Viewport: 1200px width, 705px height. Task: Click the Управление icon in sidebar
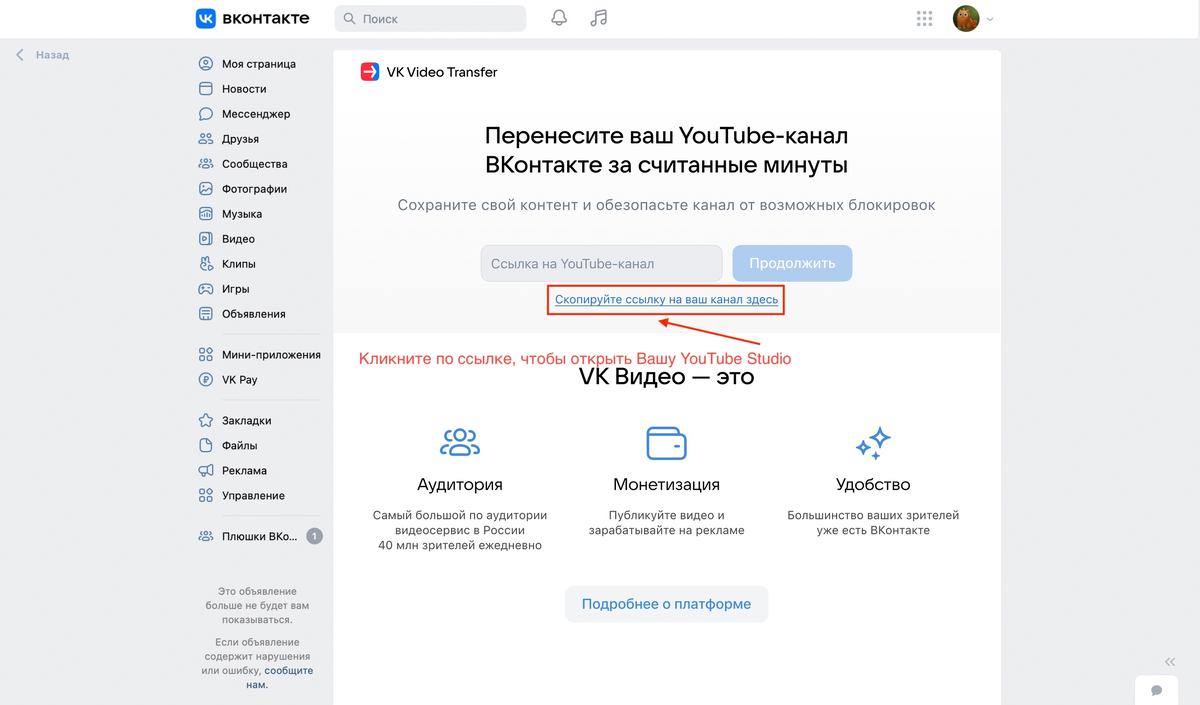[206, 496]
